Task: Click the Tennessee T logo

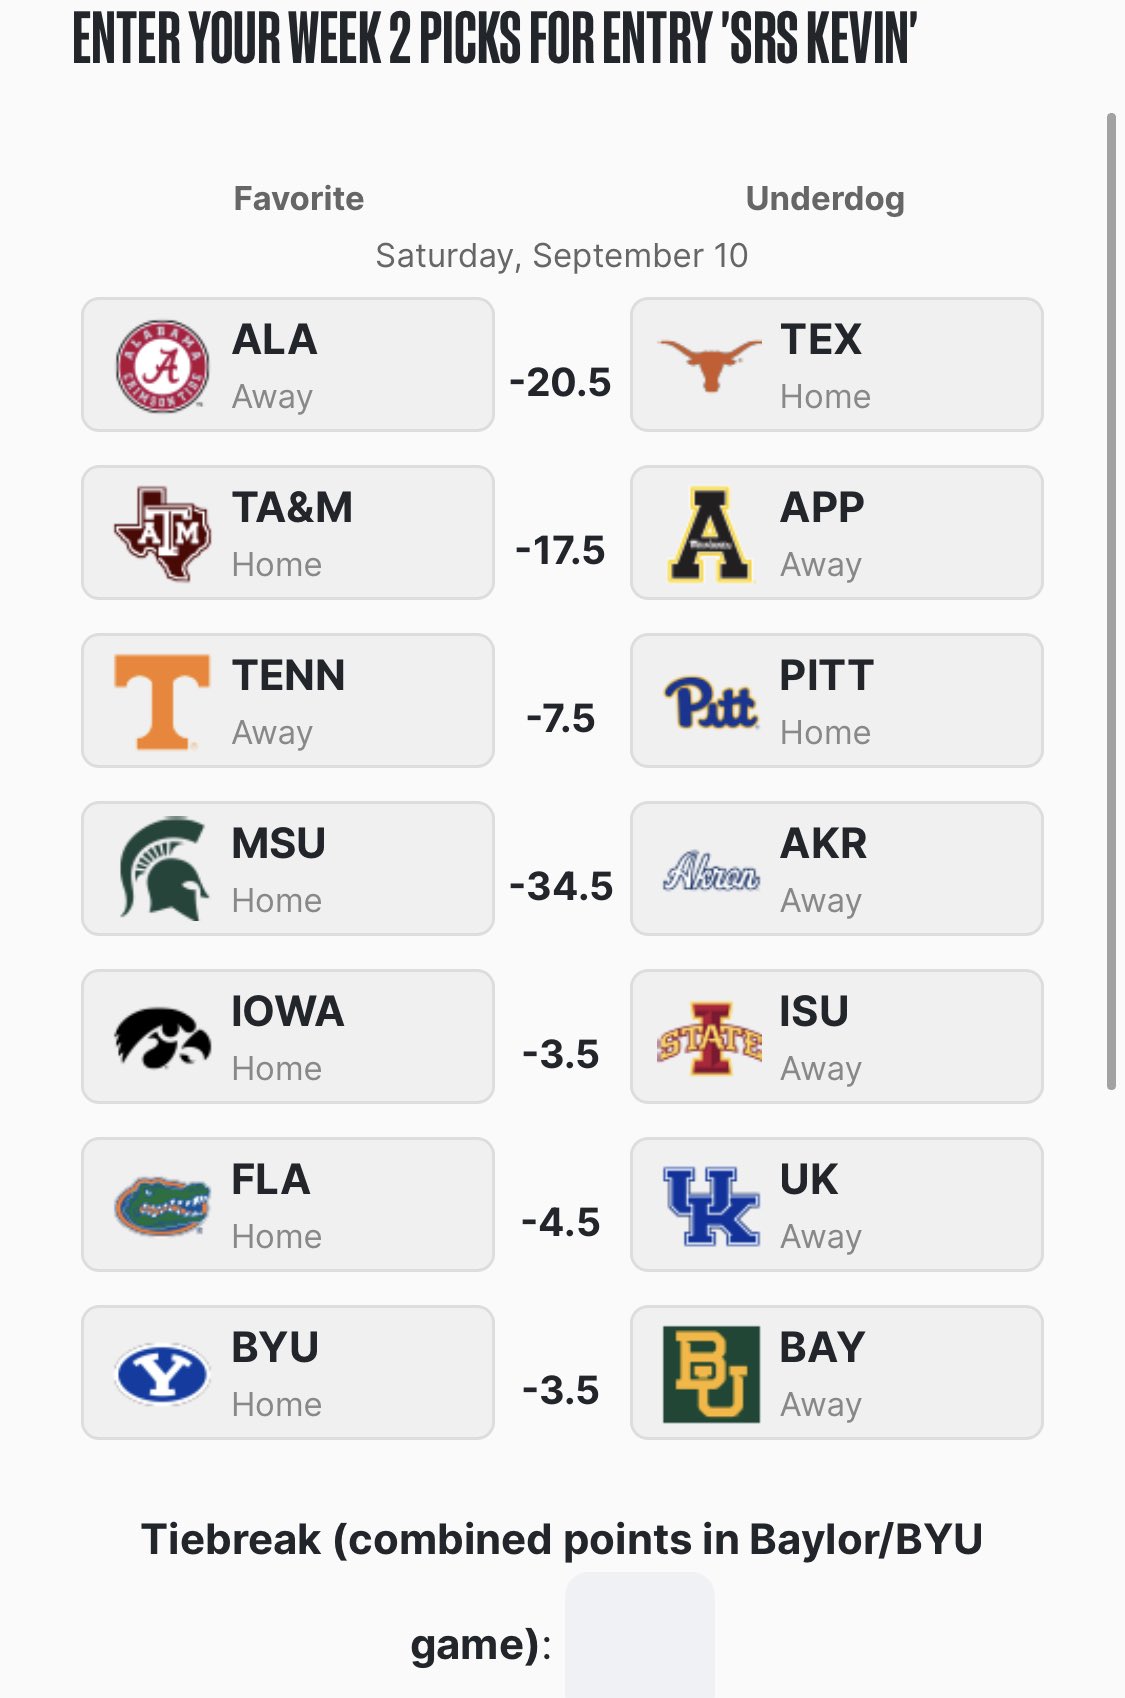Action: pyautogui.click(x=162, y=702)
